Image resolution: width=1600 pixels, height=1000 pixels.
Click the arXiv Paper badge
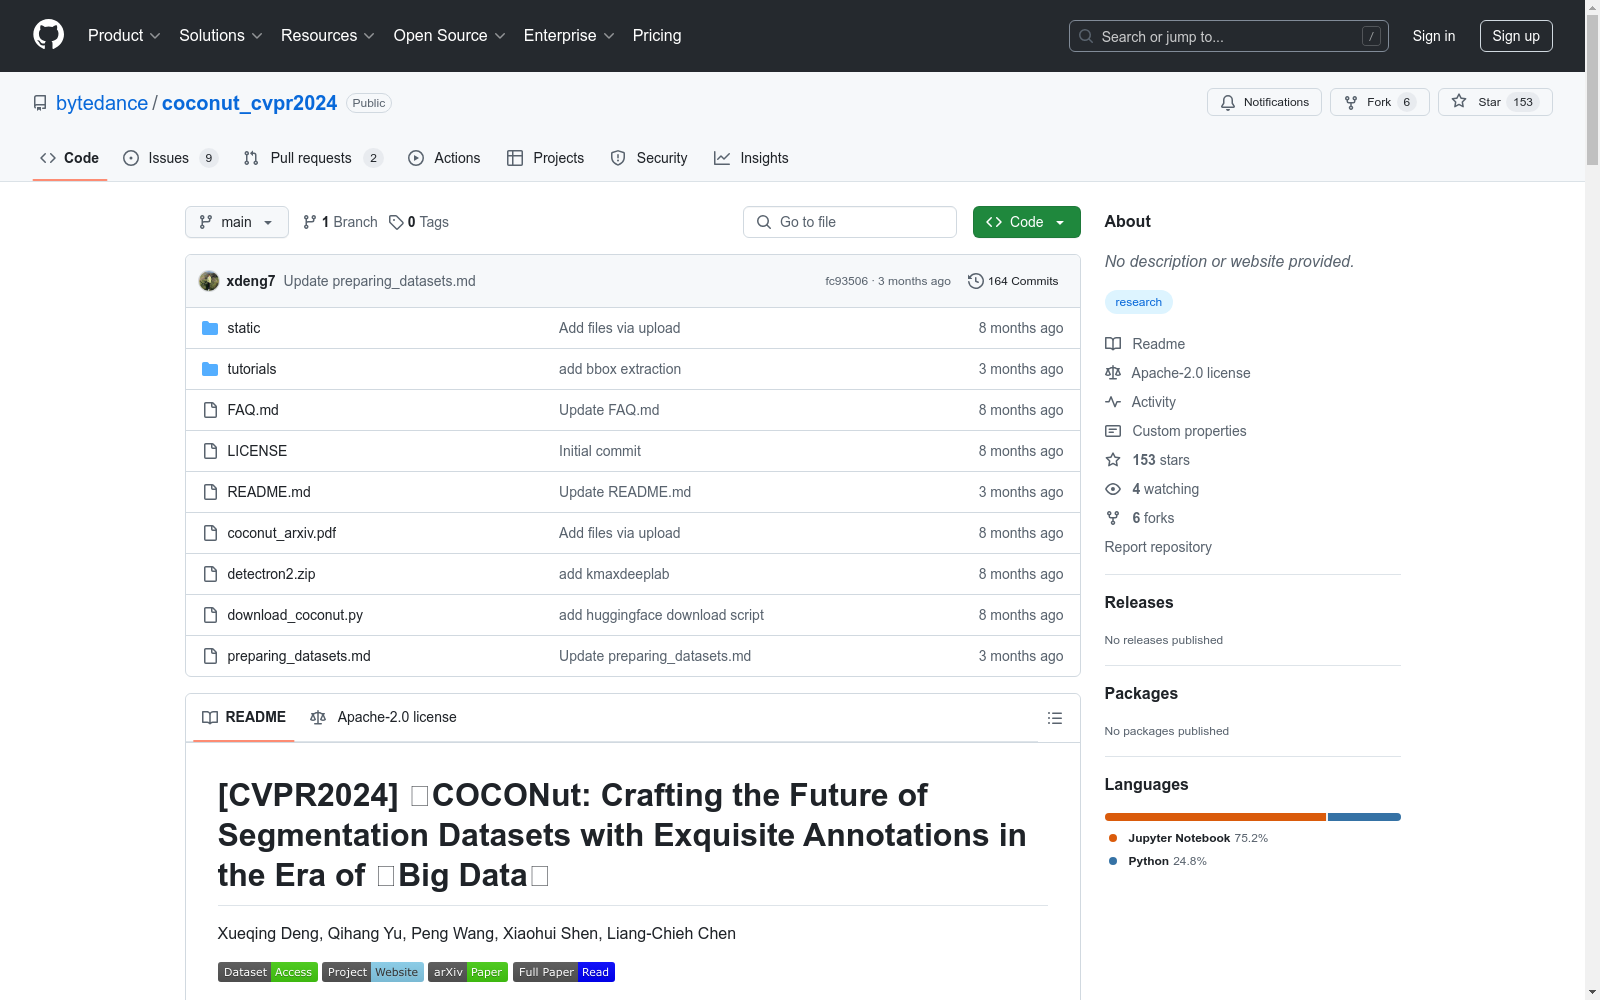click(x=468, y=972)
